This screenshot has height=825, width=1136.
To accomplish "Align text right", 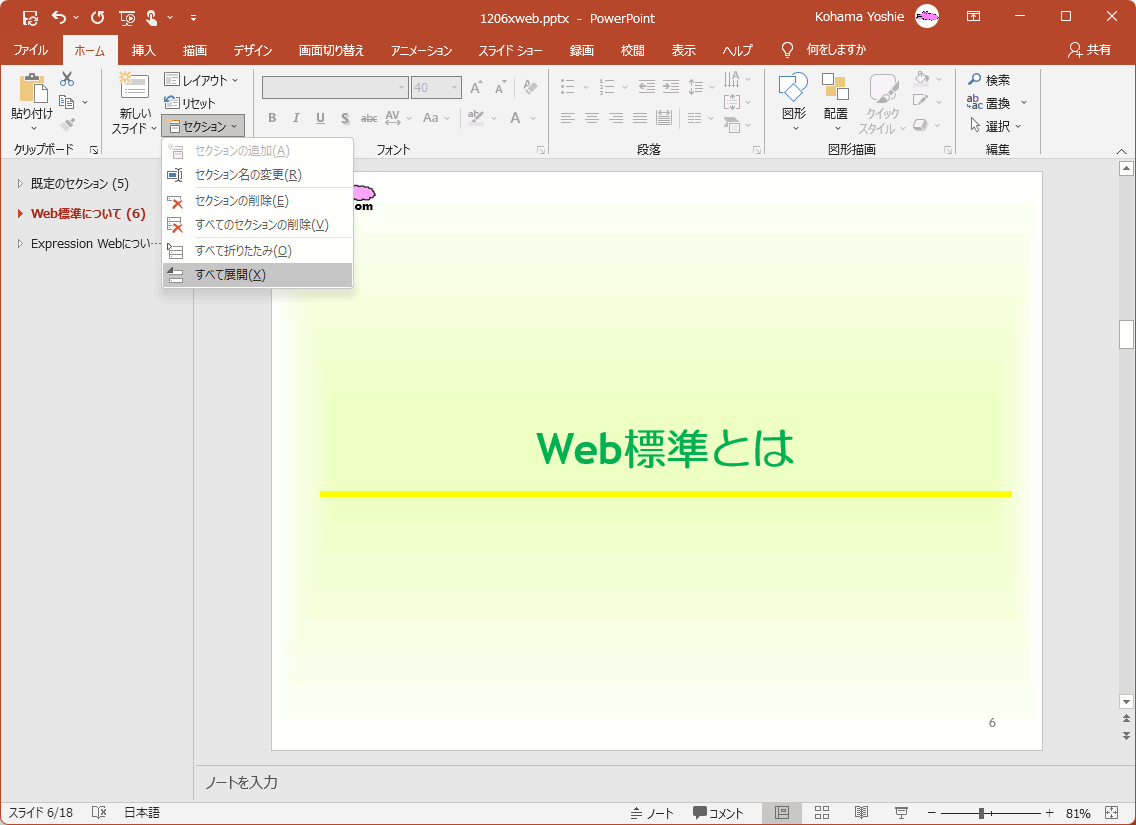I will (x=616, y=118).
